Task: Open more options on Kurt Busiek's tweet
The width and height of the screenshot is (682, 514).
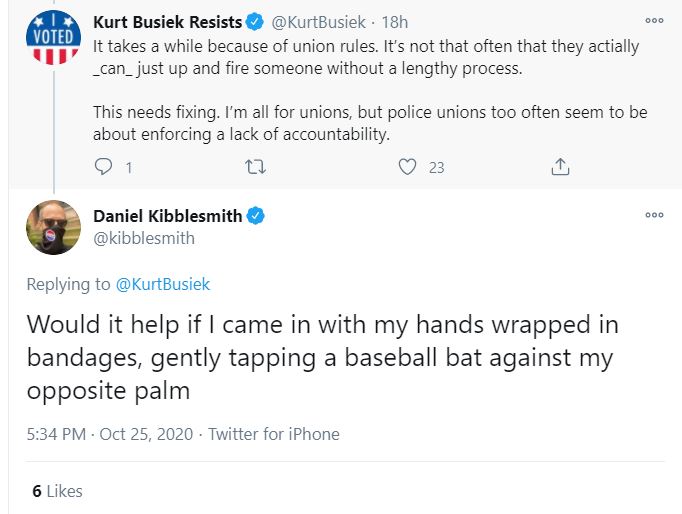Action: pyautogui.click(x=654, y=20)
